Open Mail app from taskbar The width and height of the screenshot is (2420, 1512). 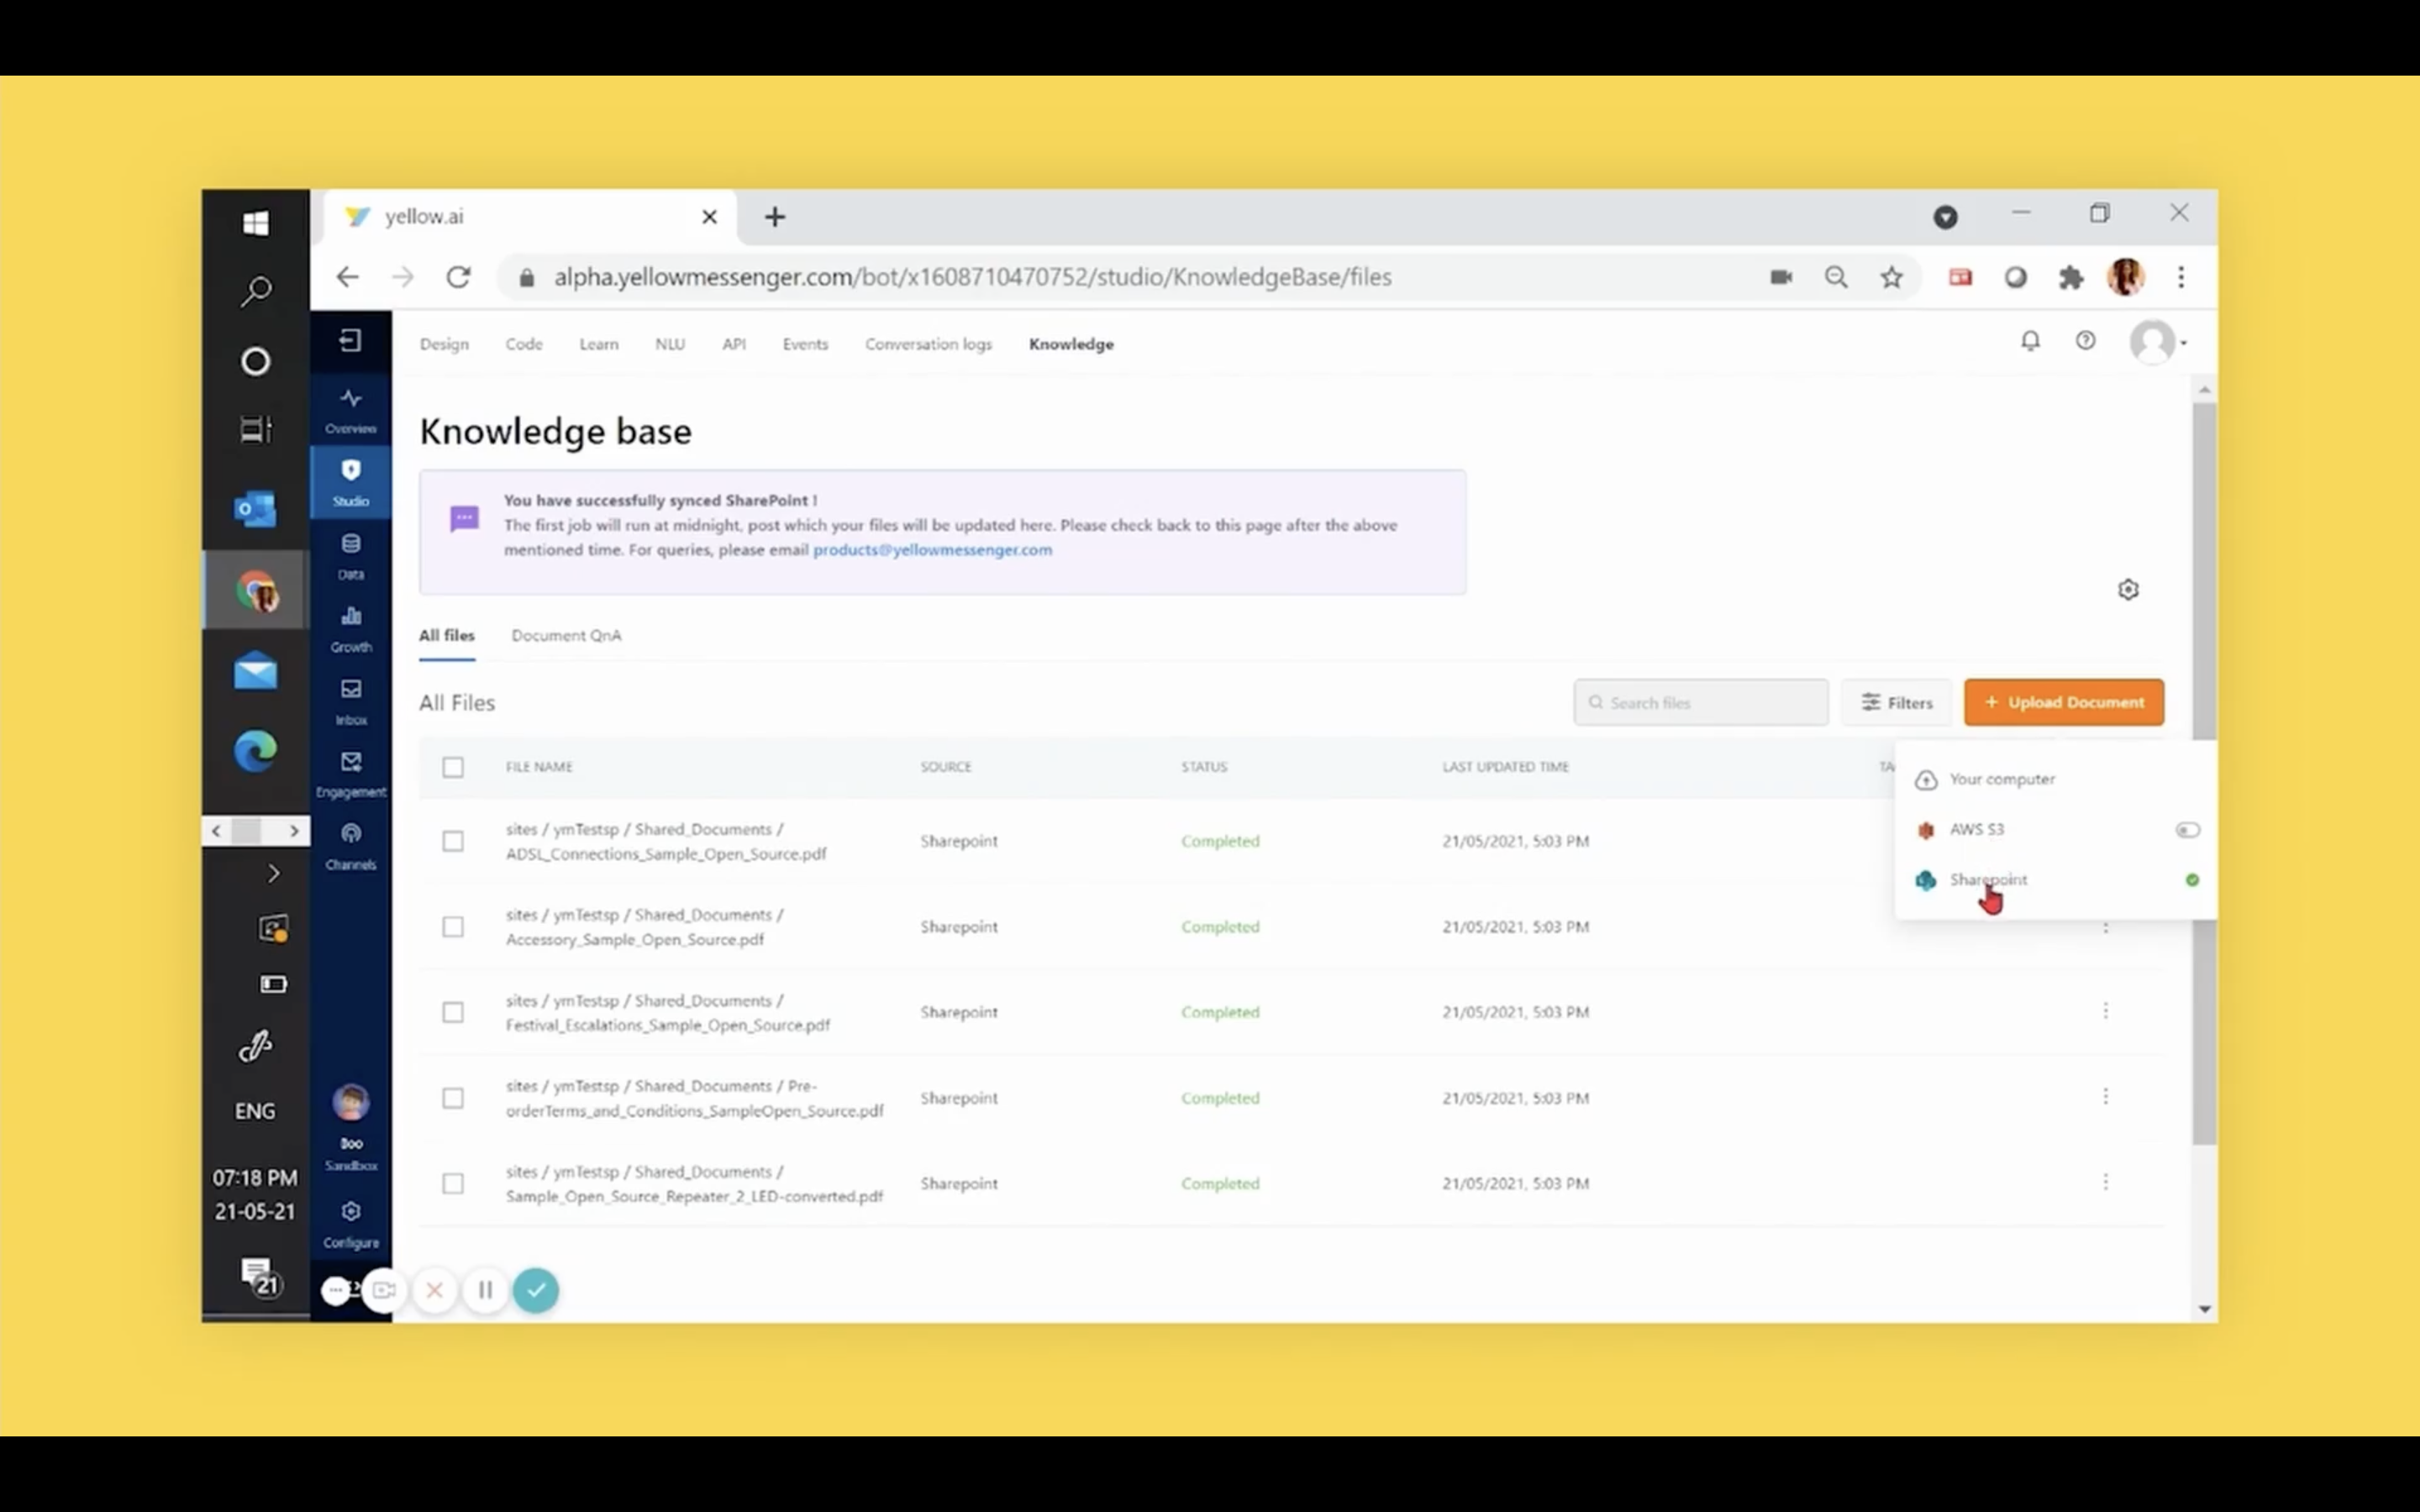pos(256,671)
